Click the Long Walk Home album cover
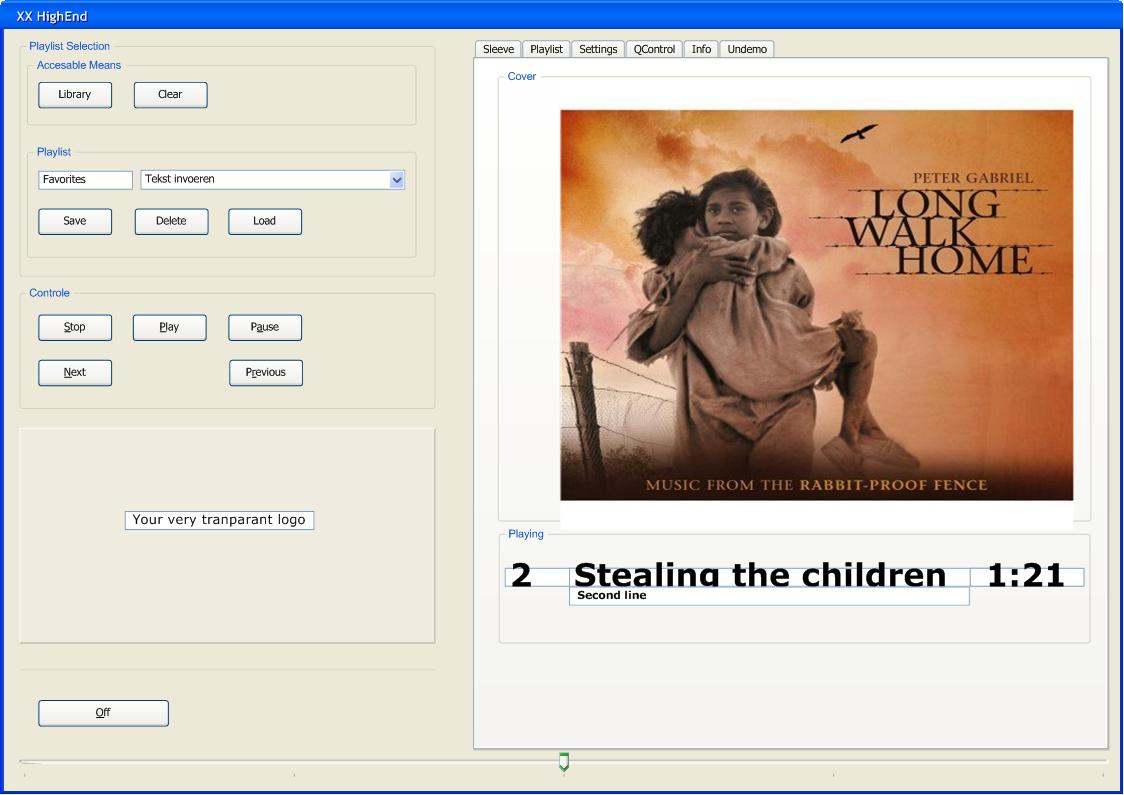Image resolution: width=1124 pixels, height=795 pixels. [x=816, y=305]
